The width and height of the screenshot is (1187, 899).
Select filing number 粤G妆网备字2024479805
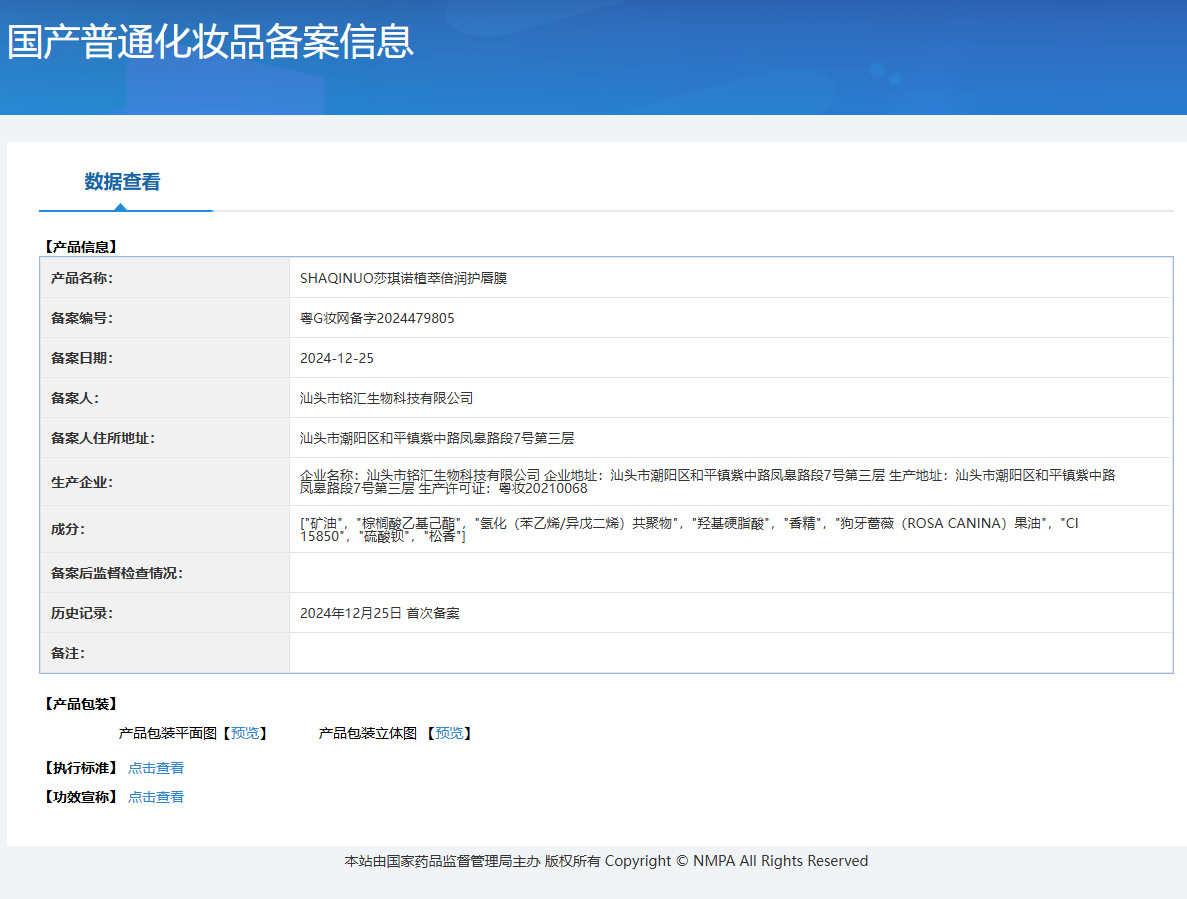pos(377,319)
